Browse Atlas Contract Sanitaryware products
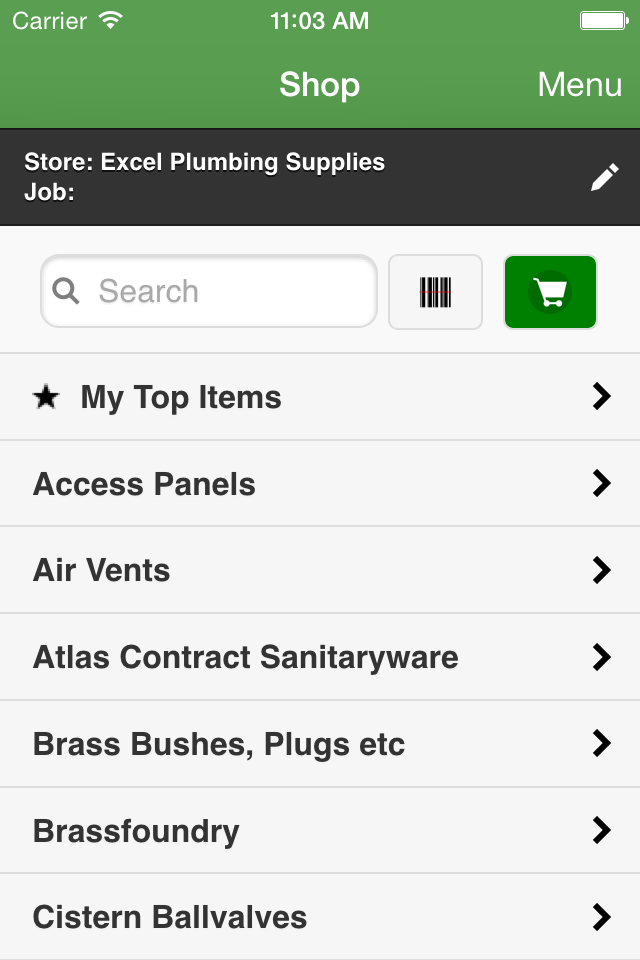Image resolution: width=640 pixels, height=960 pixels. pyautogui.click(x=320, y=657)
